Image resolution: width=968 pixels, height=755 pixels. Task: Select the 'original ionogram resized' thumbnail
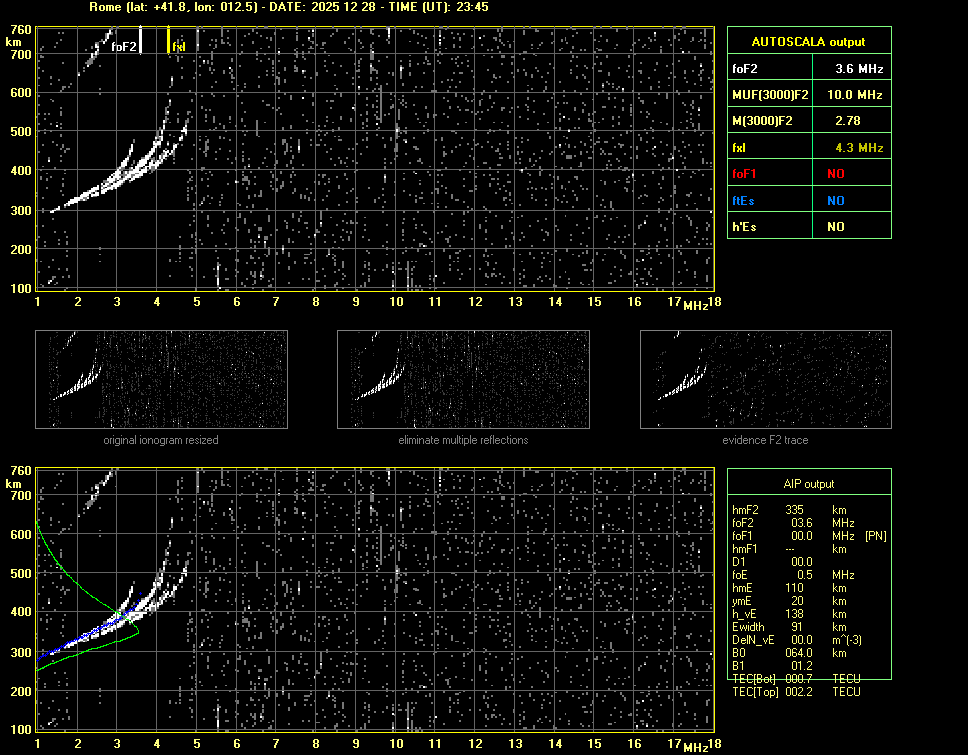pyautogui.click(x=161, y=379)
